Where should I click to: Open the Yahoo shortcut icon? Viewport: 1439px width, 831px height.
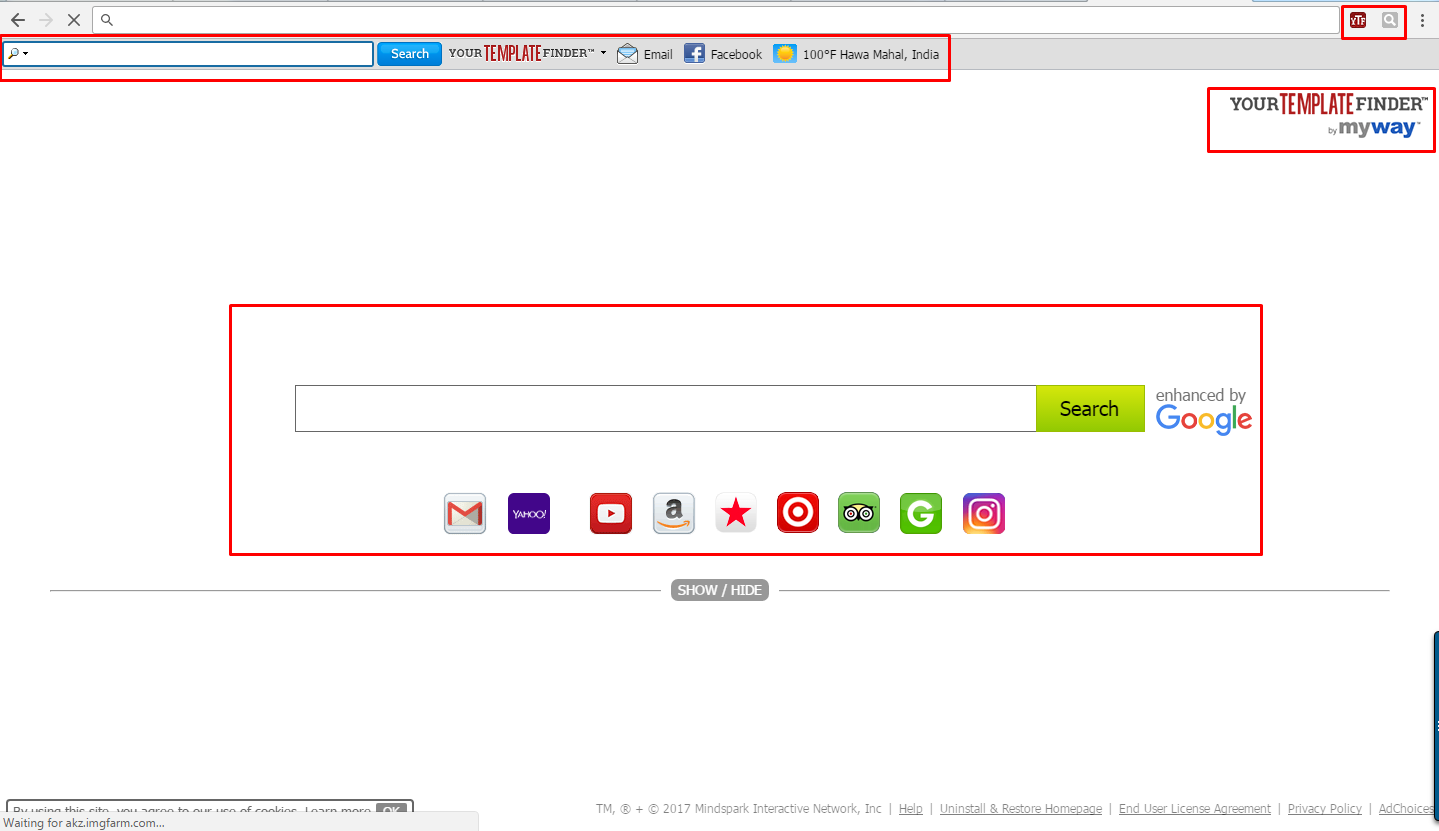[529, 514]
